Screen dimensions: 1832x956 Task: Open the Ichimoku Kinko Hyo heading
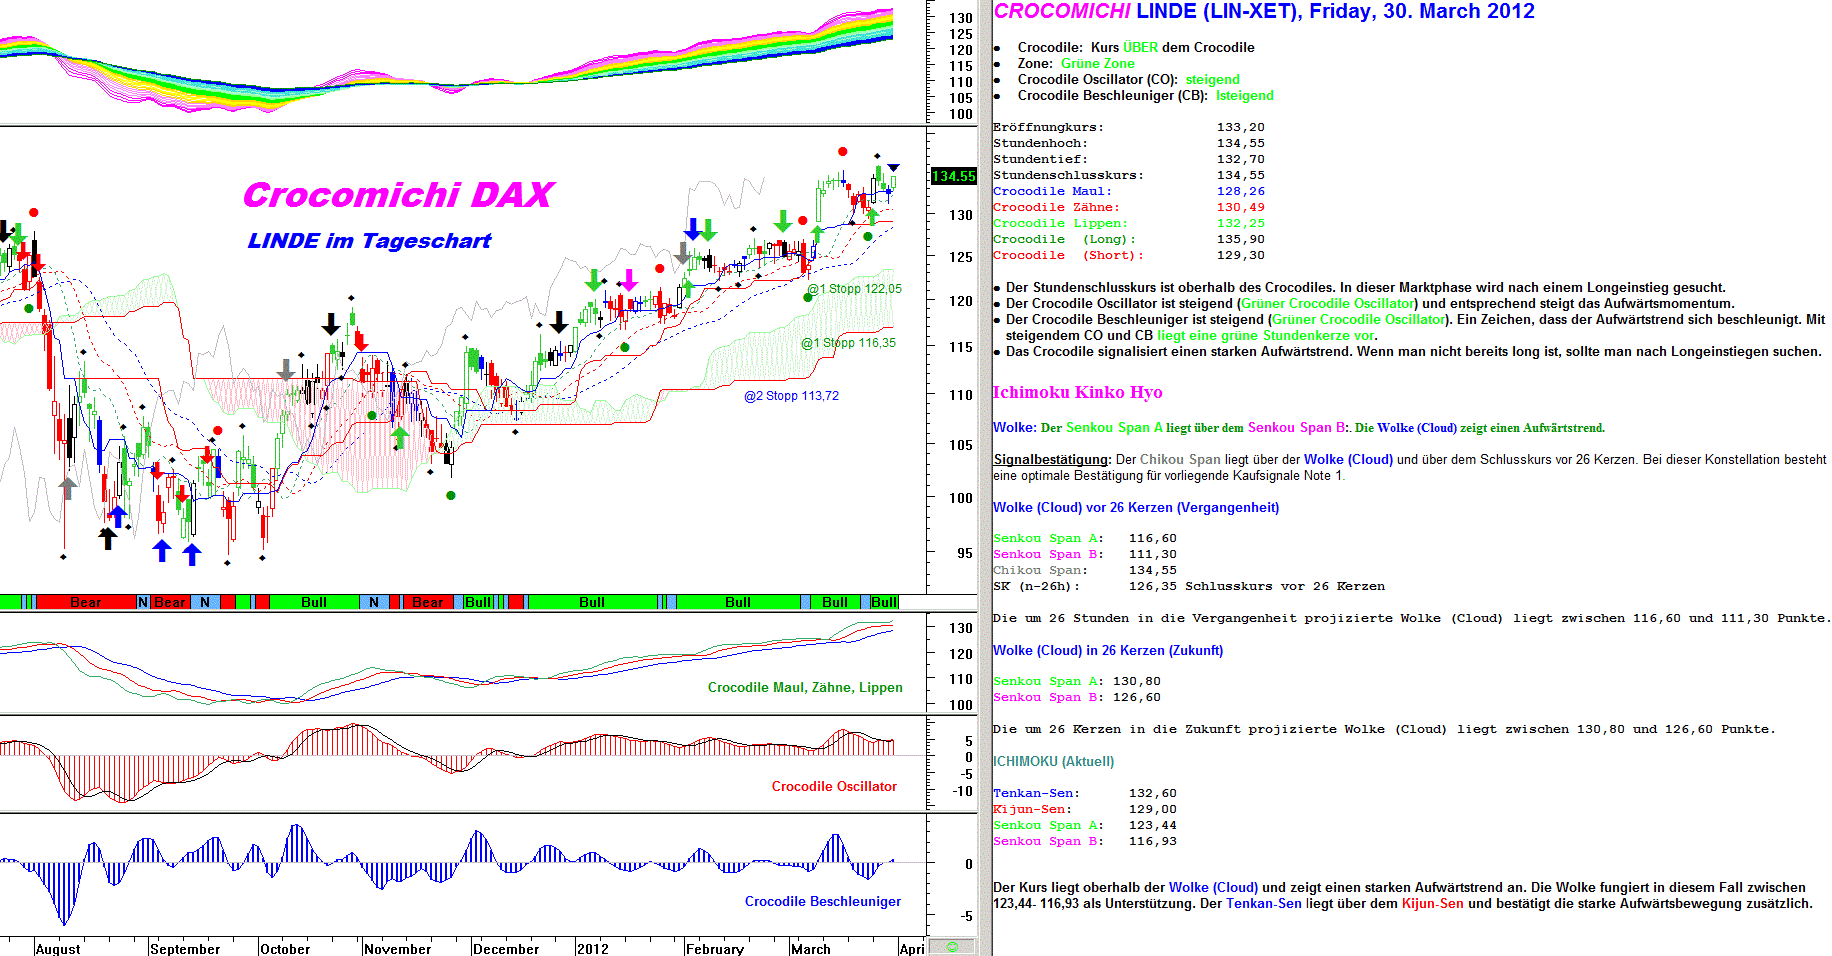pos(1077,392)
